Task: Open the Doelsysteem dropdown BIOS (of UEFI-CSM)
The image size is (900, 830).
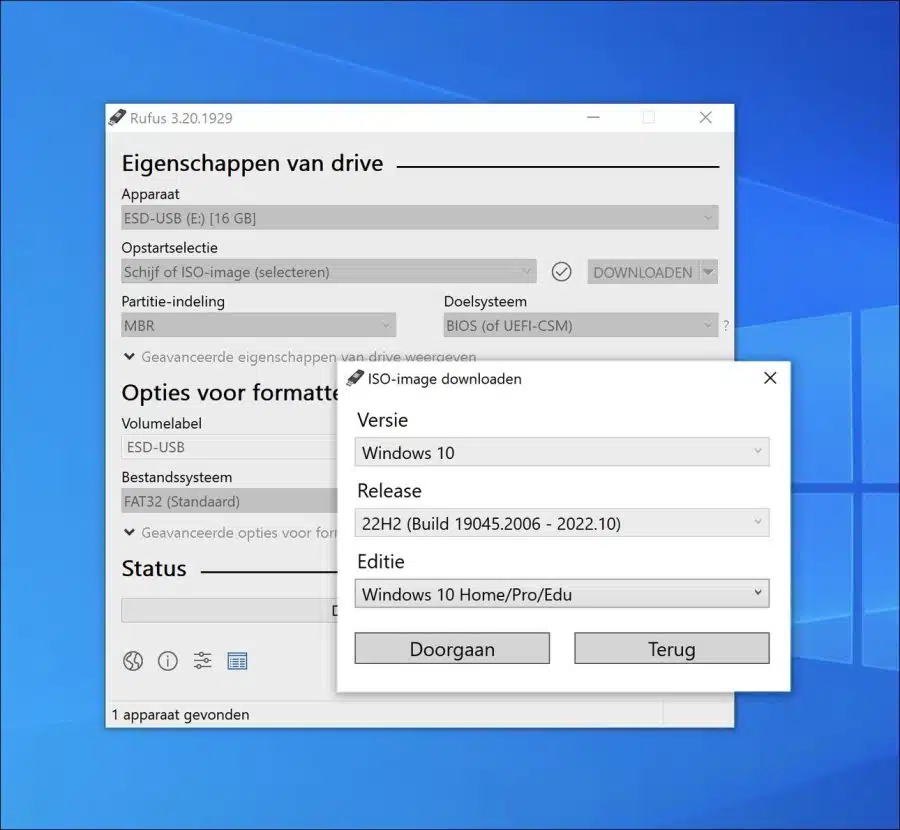Action: tap(581, 325)
